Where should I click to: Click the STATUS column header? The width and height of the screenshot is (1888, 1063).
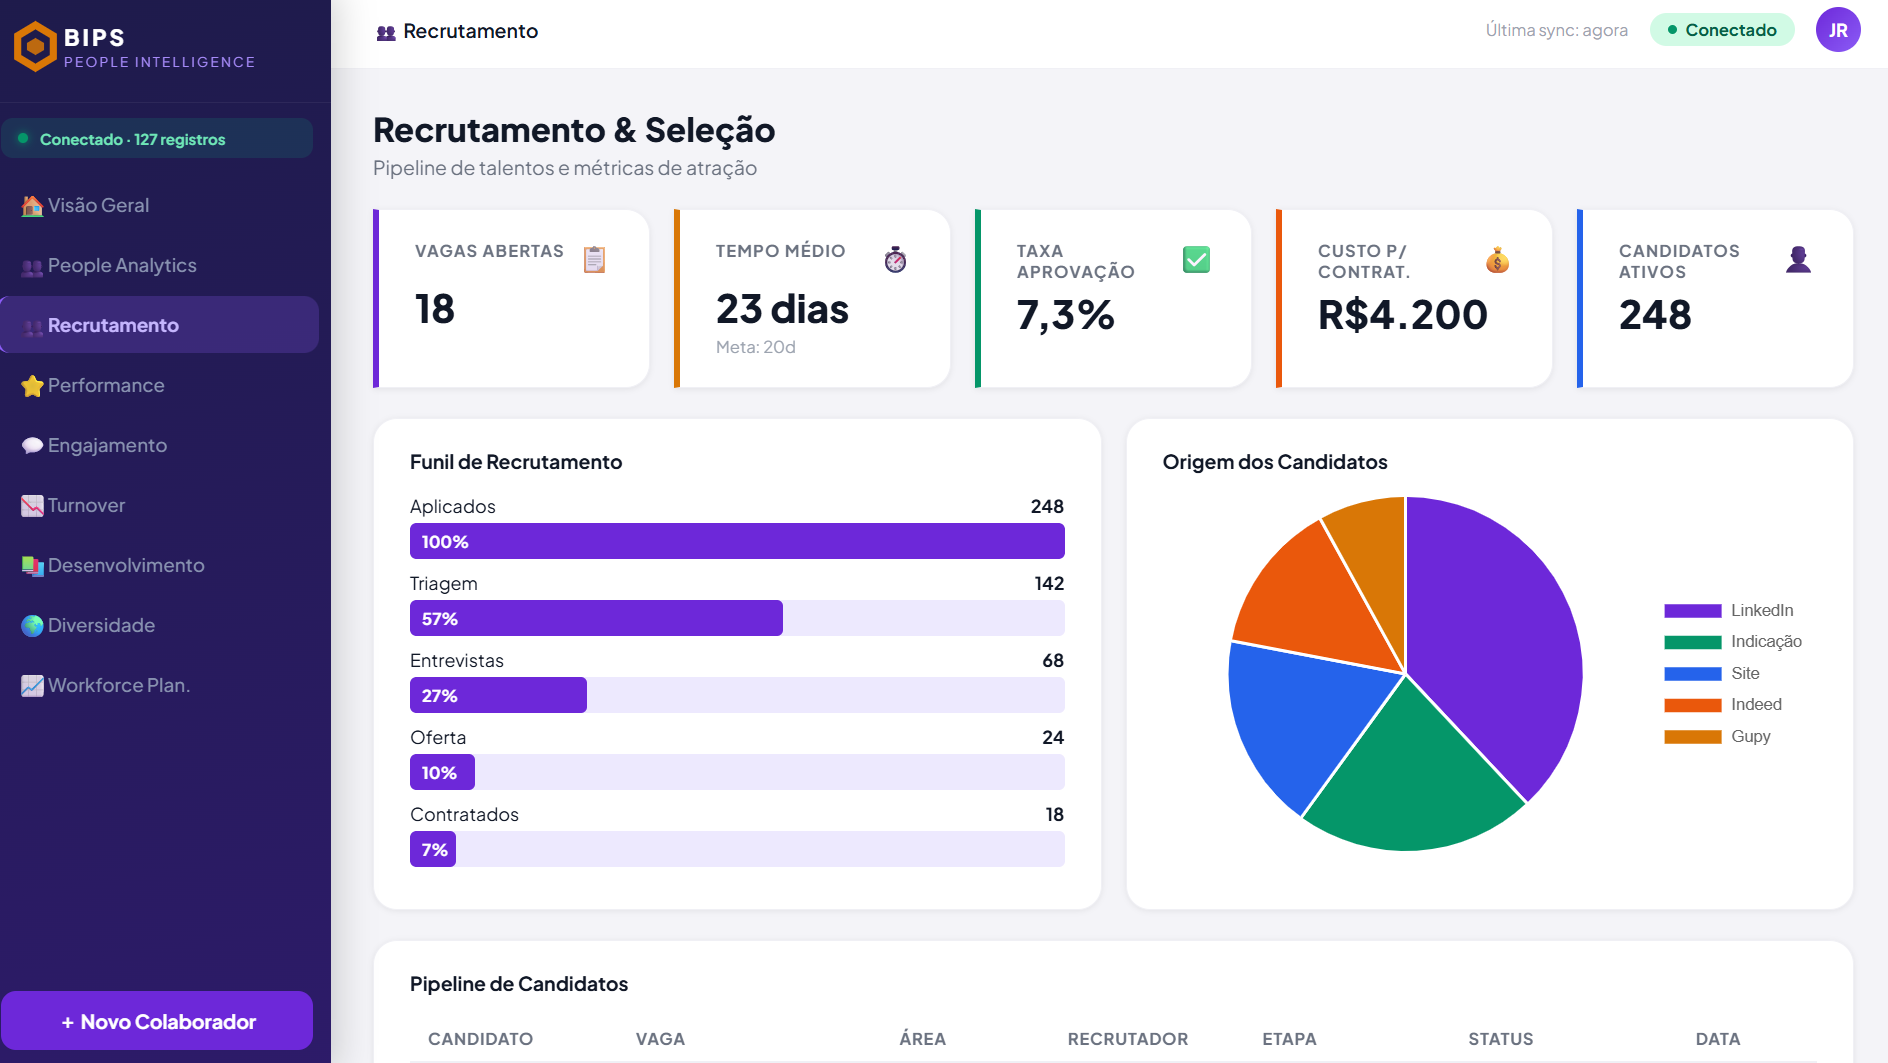coord(1500,1039)
